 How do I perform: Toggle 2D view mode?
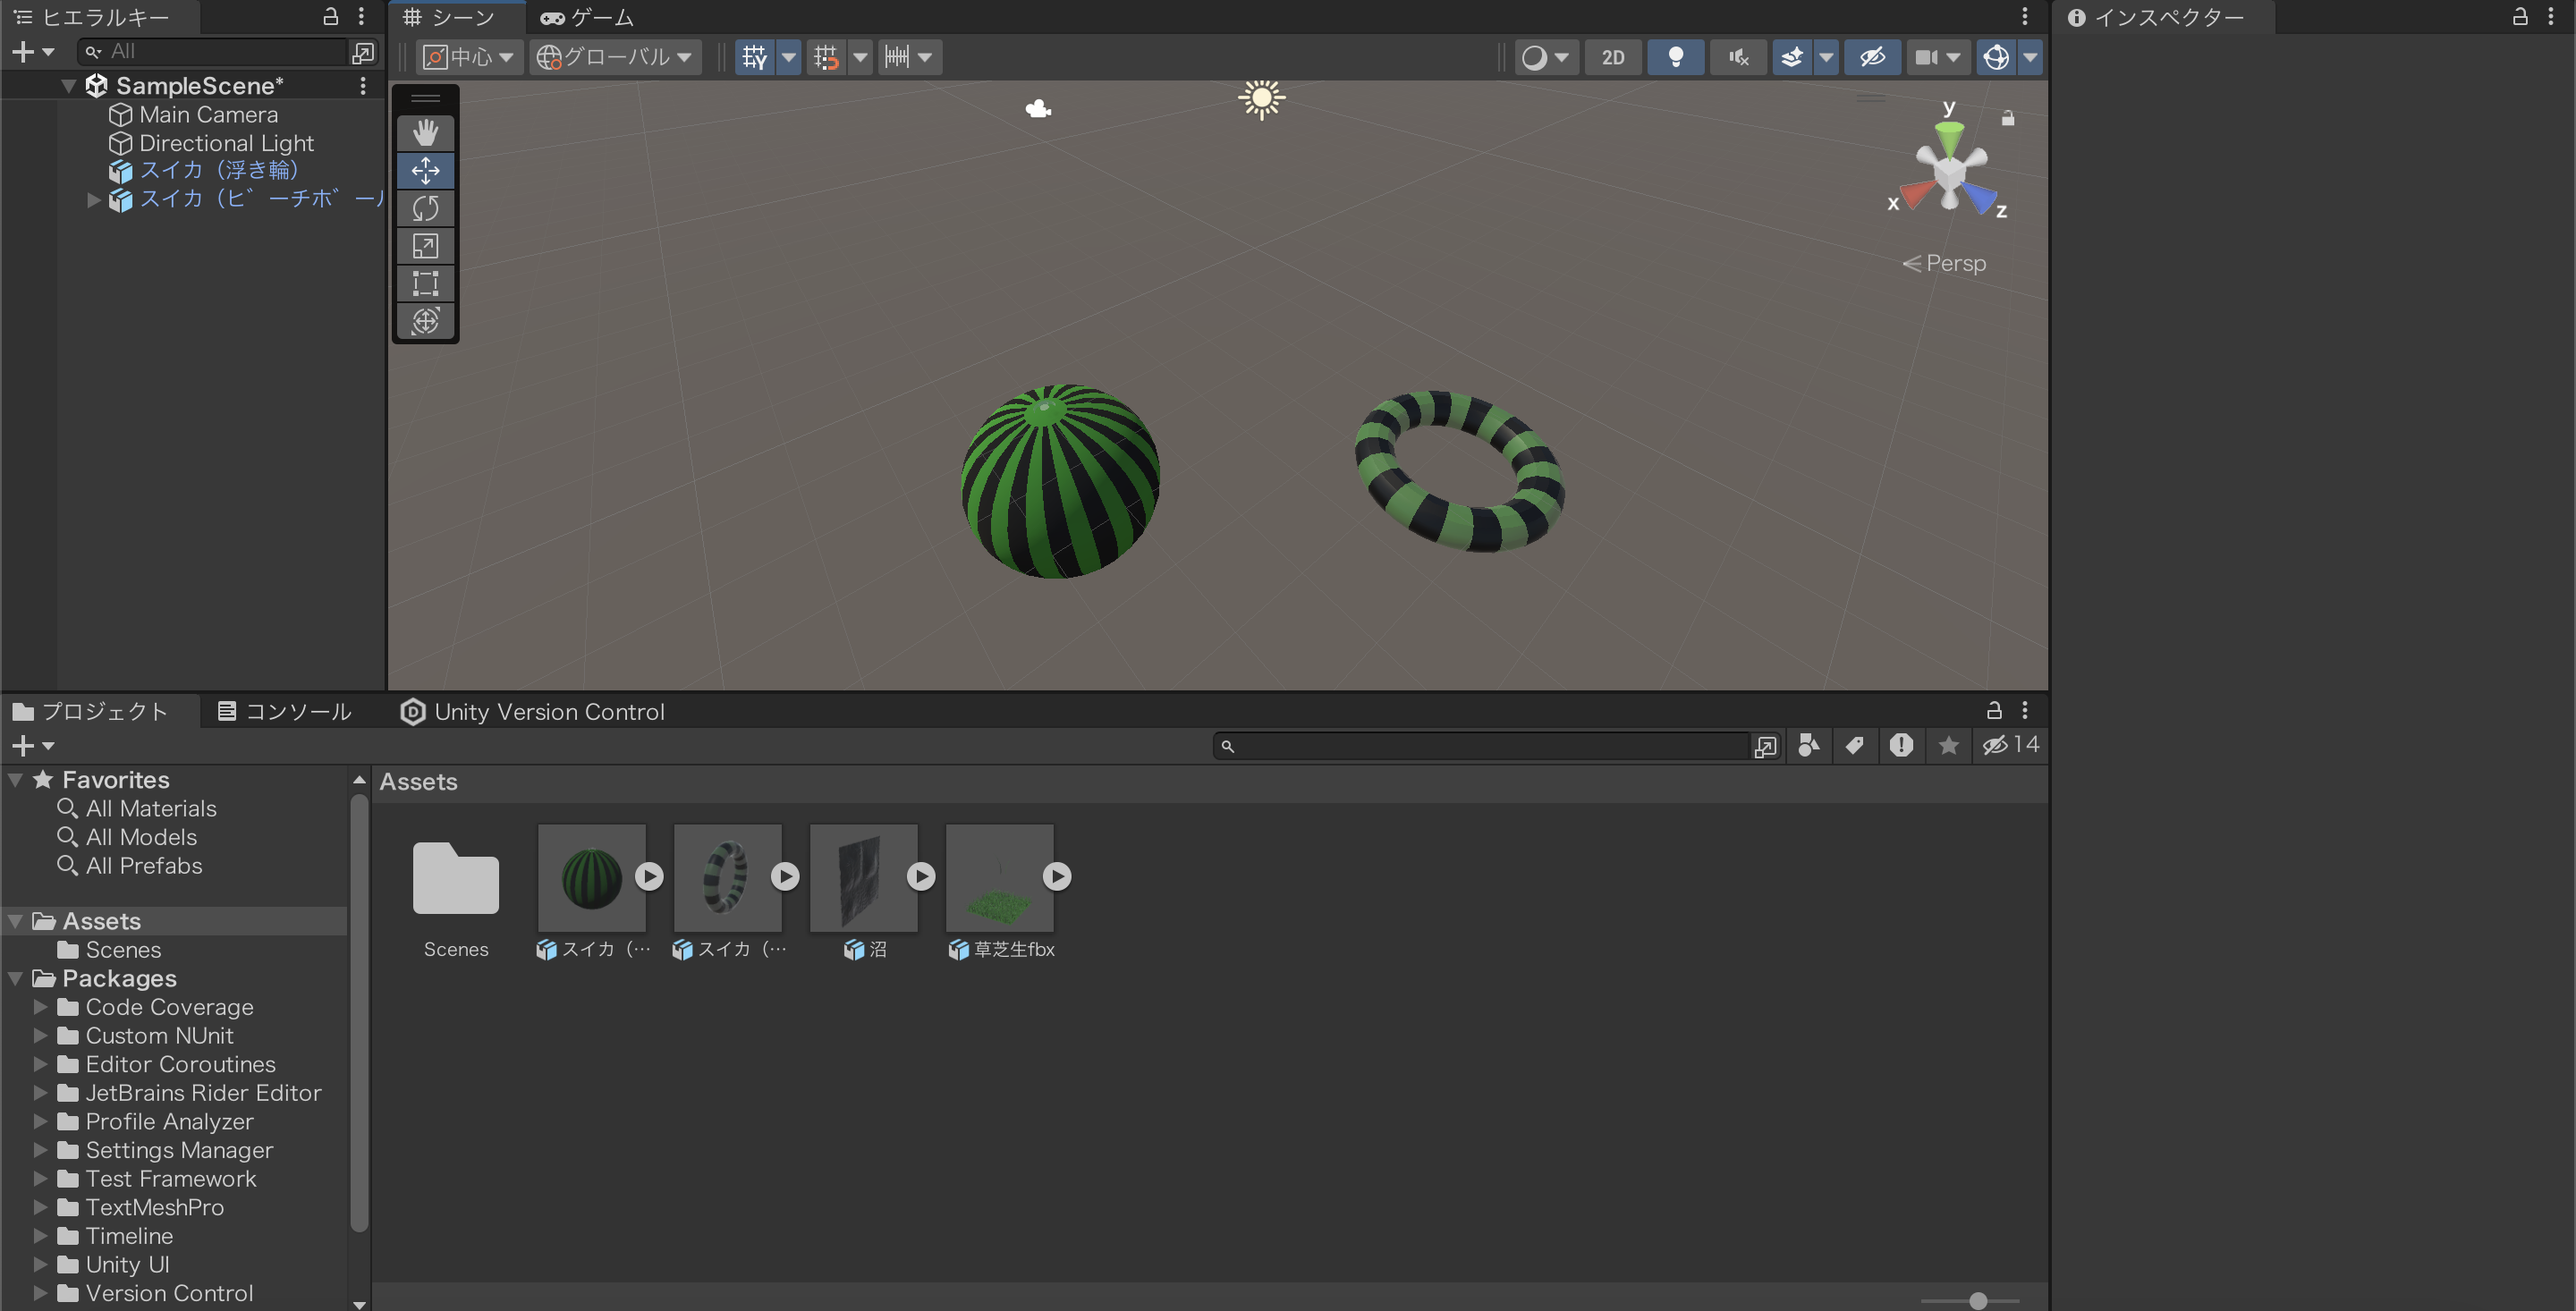(1612, 57)
